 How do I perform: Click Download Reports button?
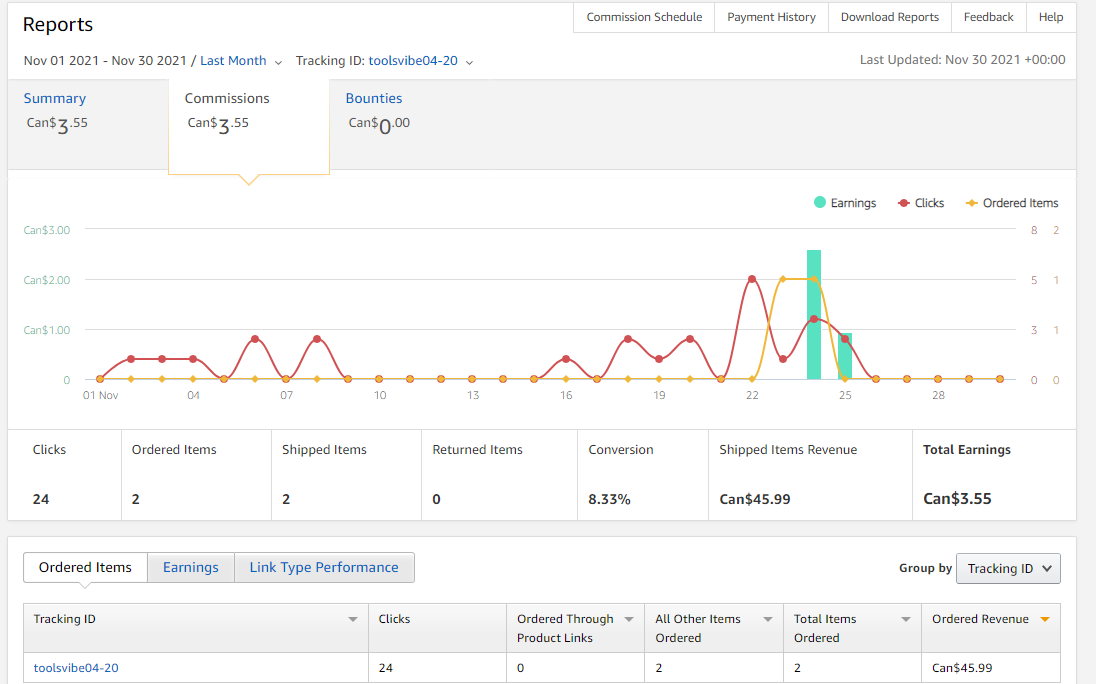(x=890, y=17)
